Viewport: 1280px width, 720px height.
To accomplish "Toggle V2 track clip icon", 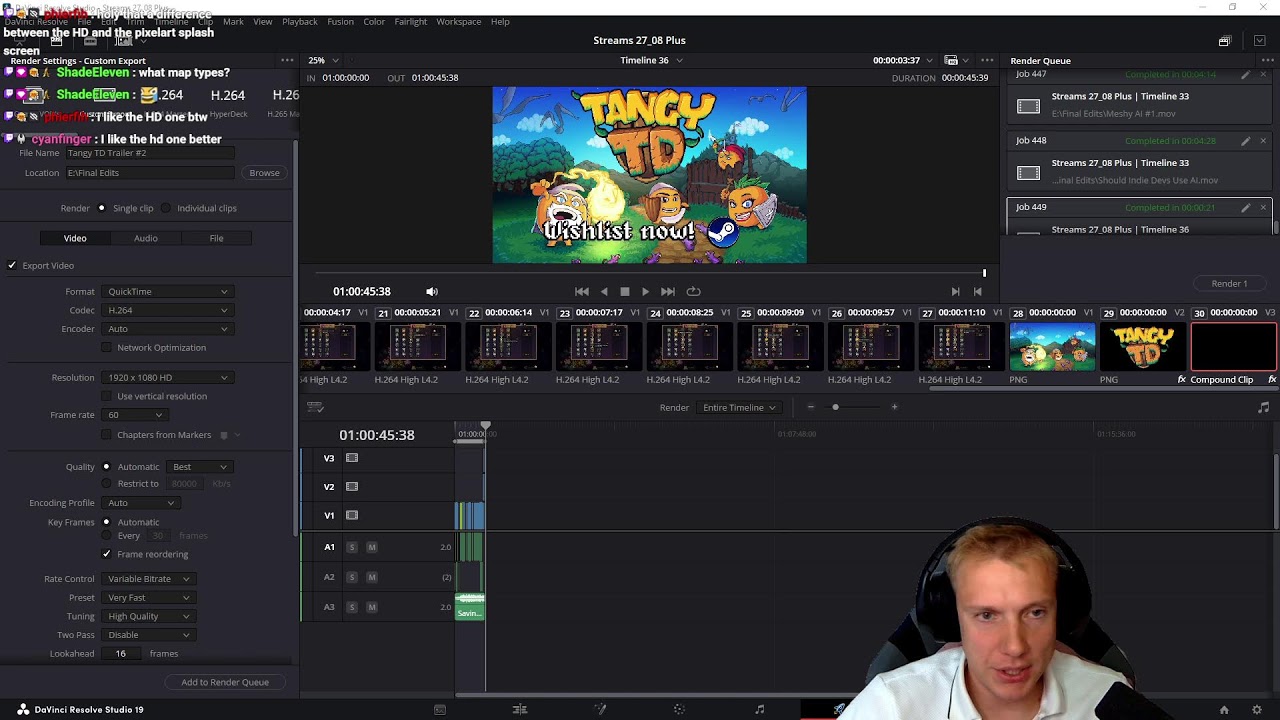I will 352,487.
